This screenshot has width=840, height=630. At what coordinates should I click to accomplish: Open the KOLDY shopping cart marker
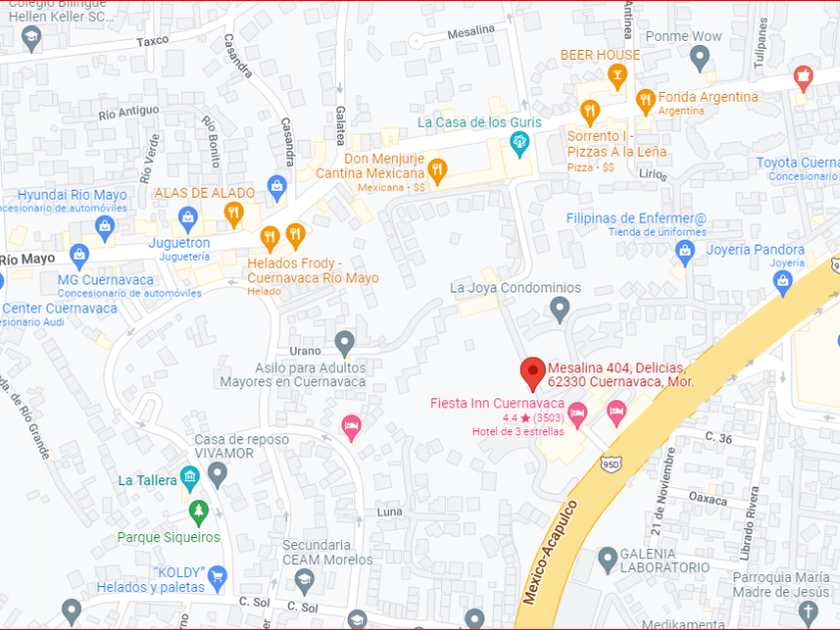point(217,579)
